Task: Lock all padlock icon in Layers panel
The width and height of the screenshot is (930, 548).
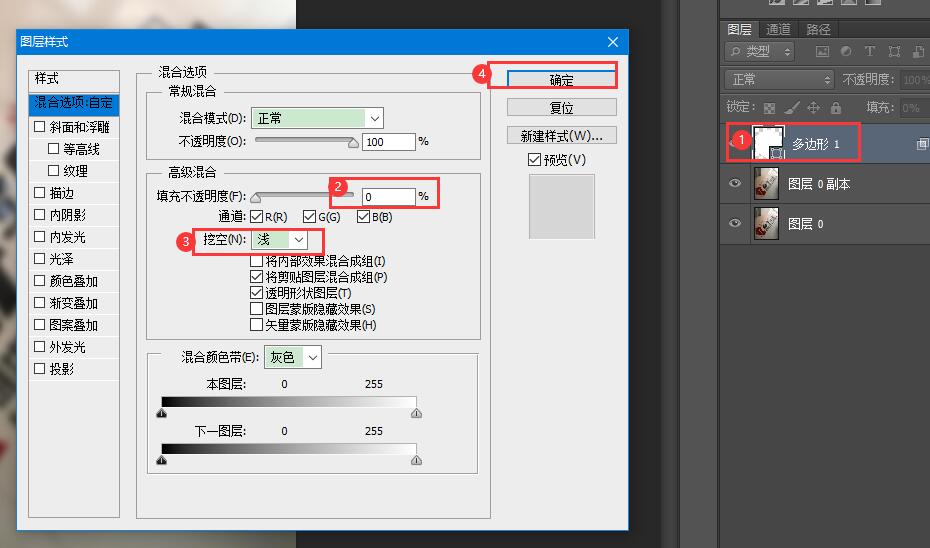Action: coord(836,107)
